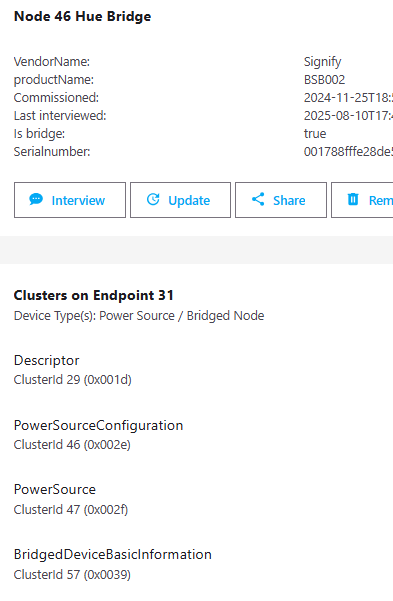The height and width of the screenshot is (601, 393).
Task: Click the Share network icon
Action: click(x=258, y=199)
